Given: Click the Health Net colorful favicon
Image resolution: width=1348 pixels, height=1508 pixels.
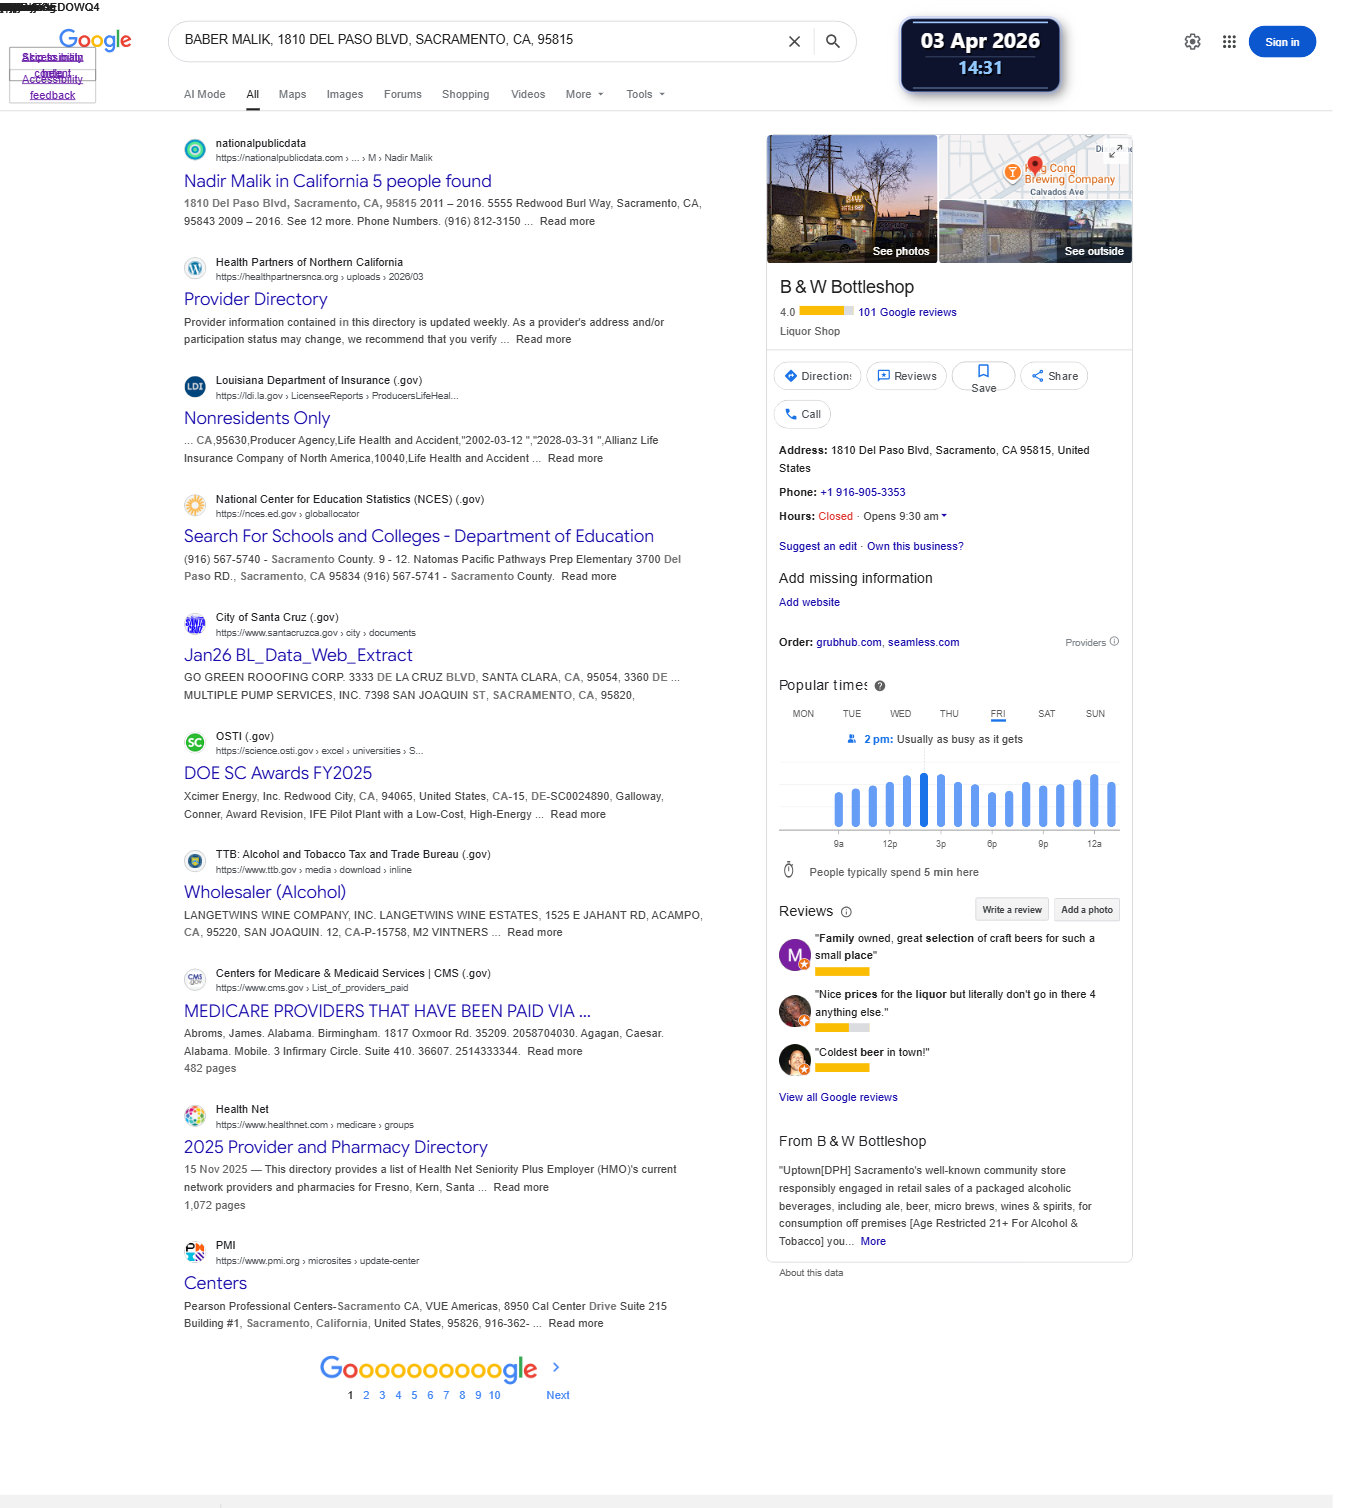Looking at the screenshot, I should pos(195,1115).
